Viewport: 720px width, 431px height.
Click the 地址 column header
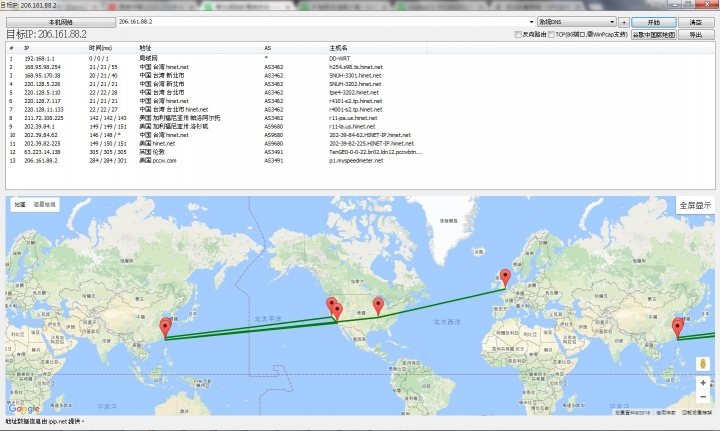tap(199, 48)
